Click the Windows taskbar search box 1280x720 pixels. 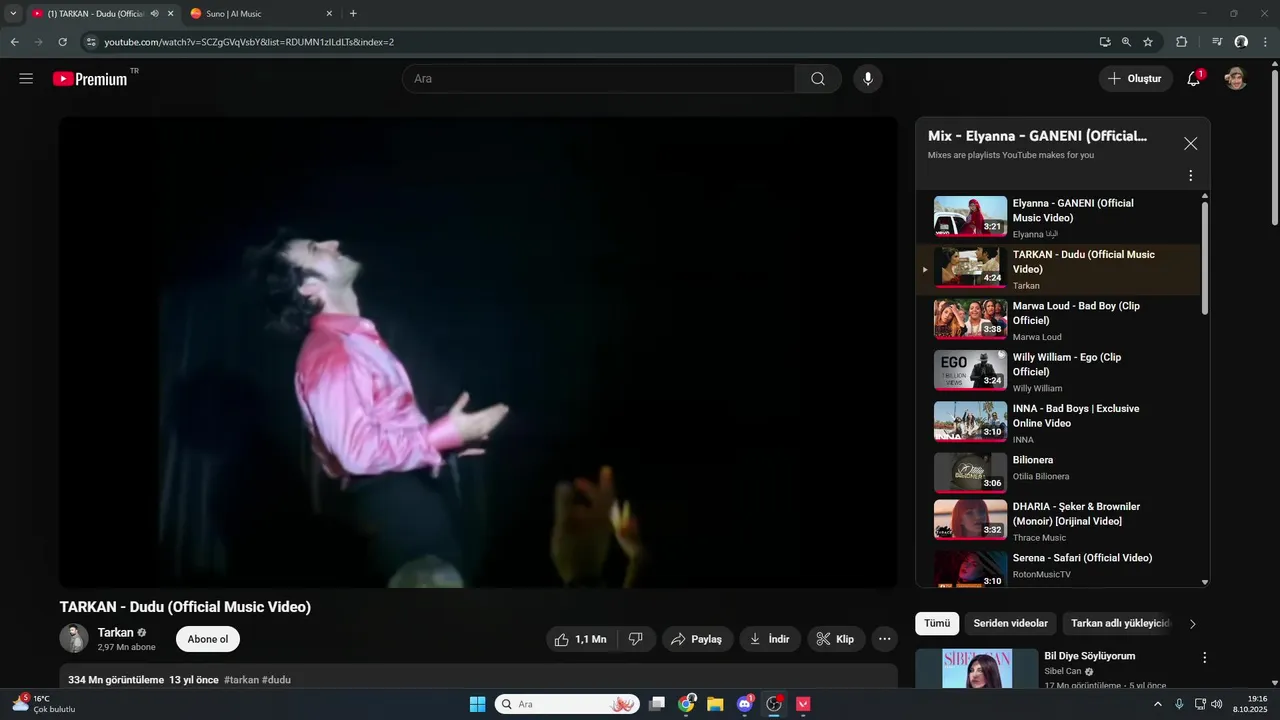pyautogui.click(x=567, y=704)
